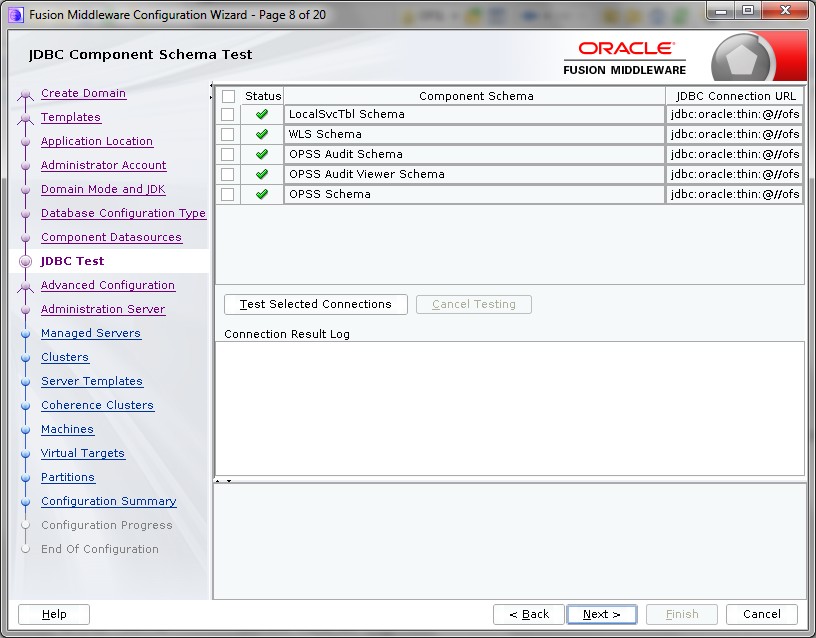Enable the OPSS Schema row checkbox

click(227, 194)
